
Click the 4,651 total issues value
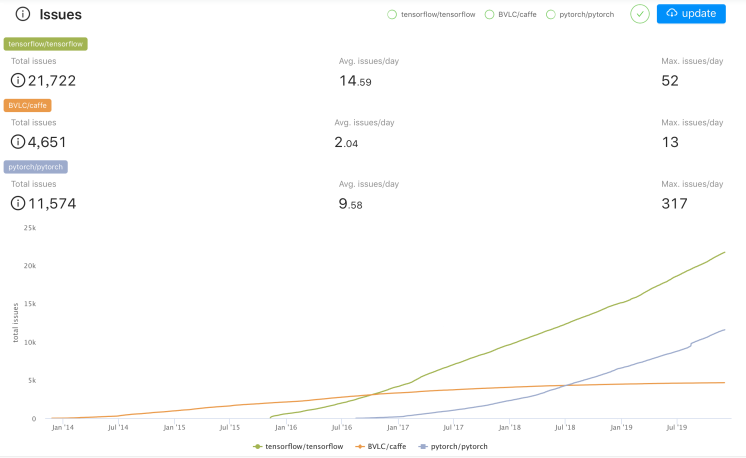tap(47, 142)
